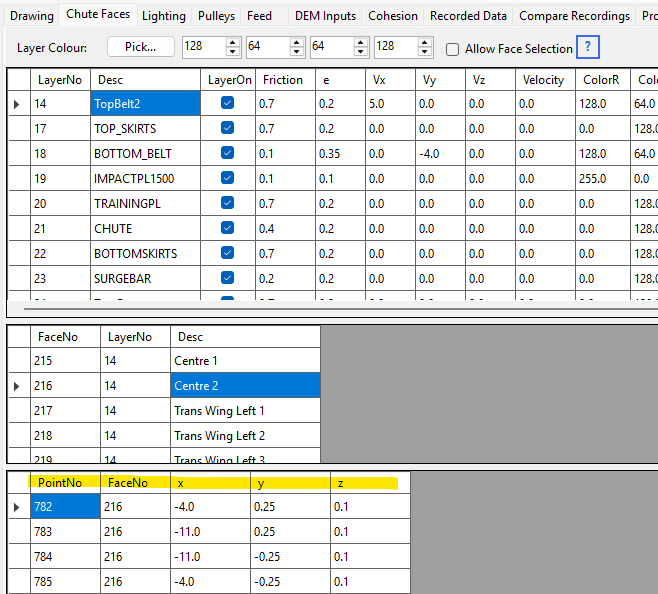
Task: Open the Pulleys tab
Action: (216, 16)
